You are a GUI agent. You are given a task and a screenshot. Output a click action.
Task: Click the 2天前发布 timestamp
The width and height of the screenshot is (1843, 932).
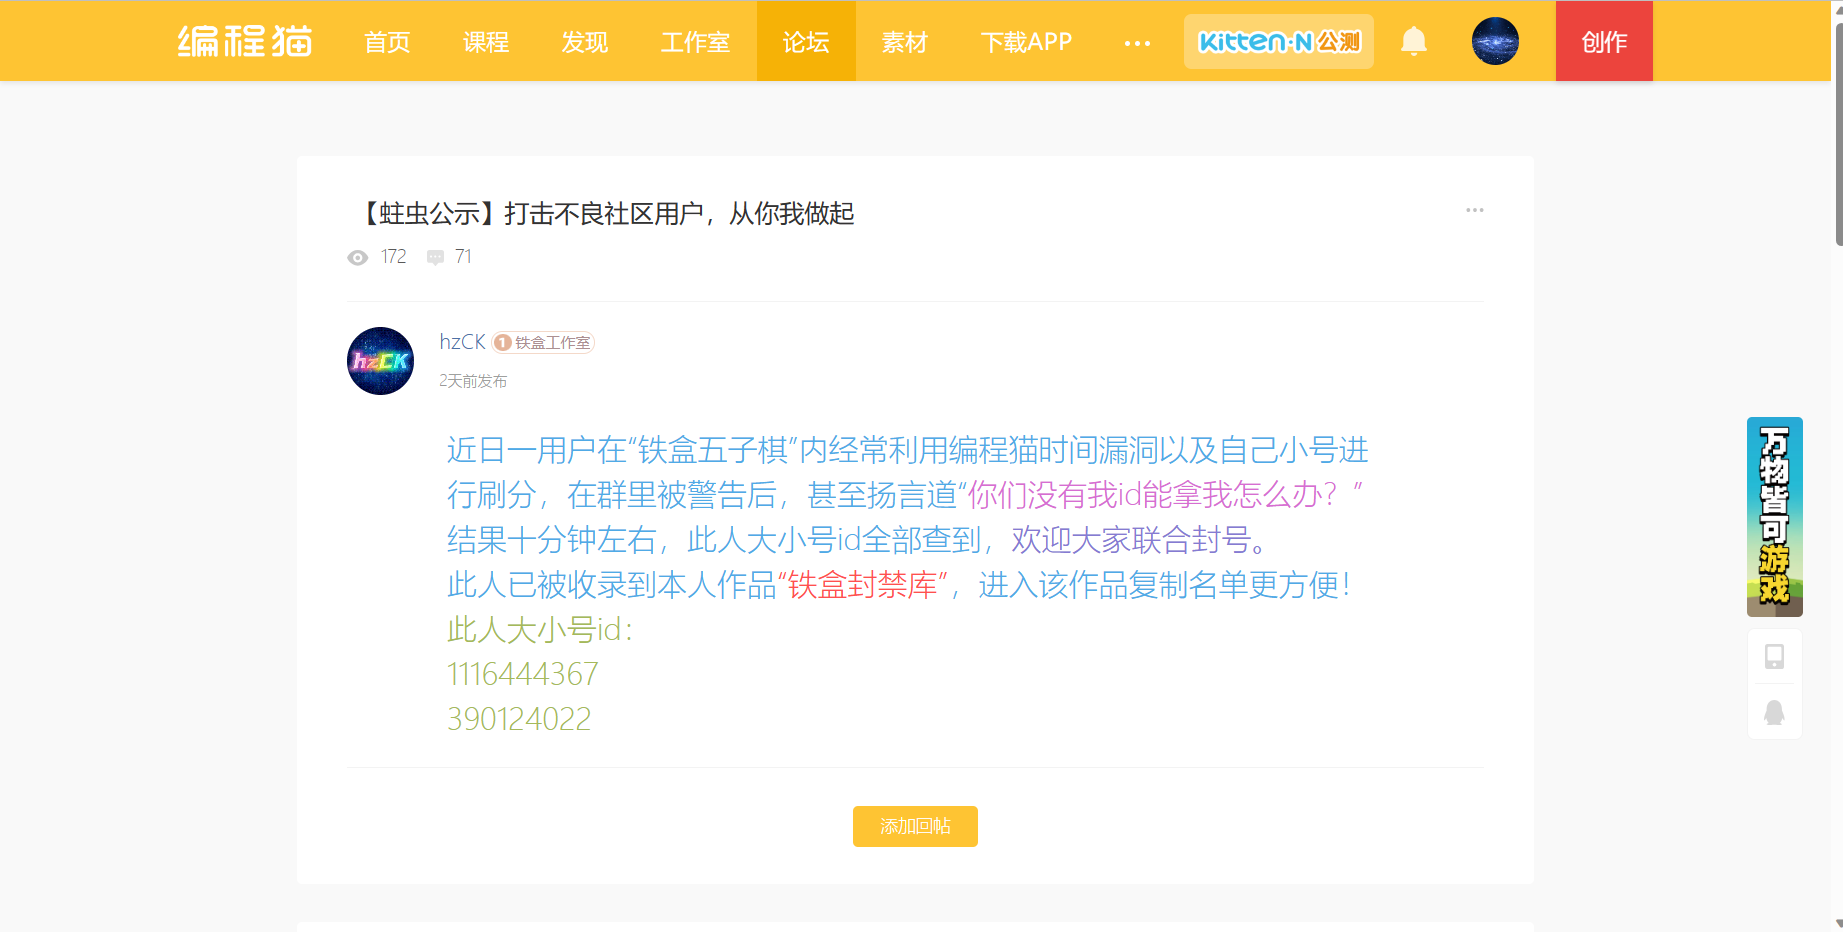pos(473,381)
